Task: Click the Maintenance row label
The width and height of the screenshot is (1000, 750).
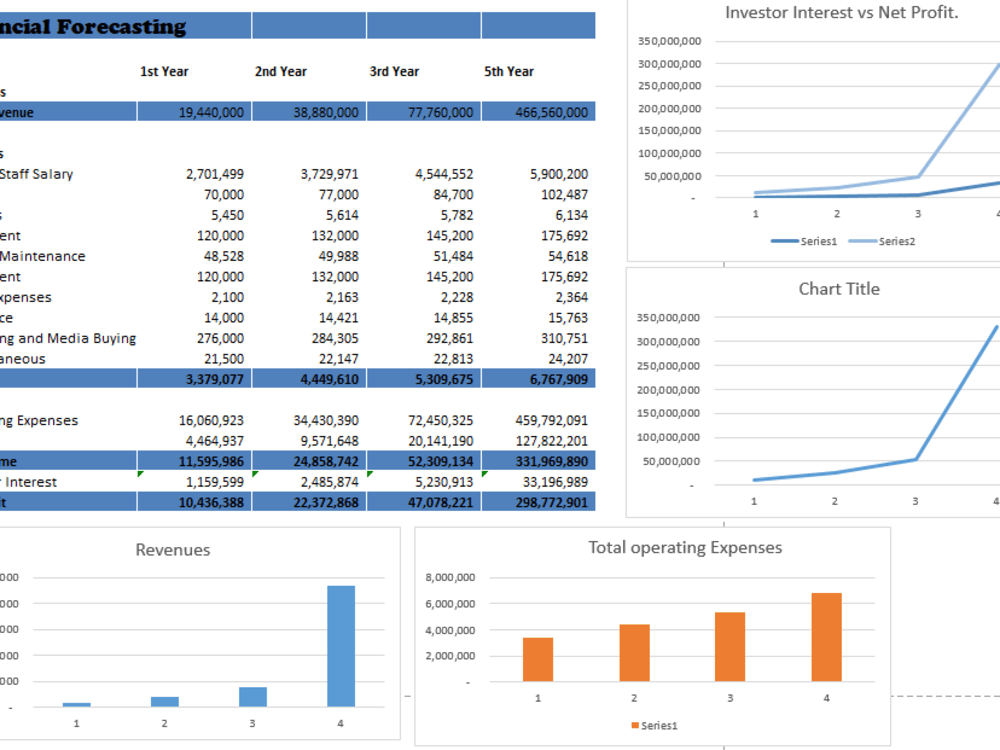Action: (x=43, y=256)
